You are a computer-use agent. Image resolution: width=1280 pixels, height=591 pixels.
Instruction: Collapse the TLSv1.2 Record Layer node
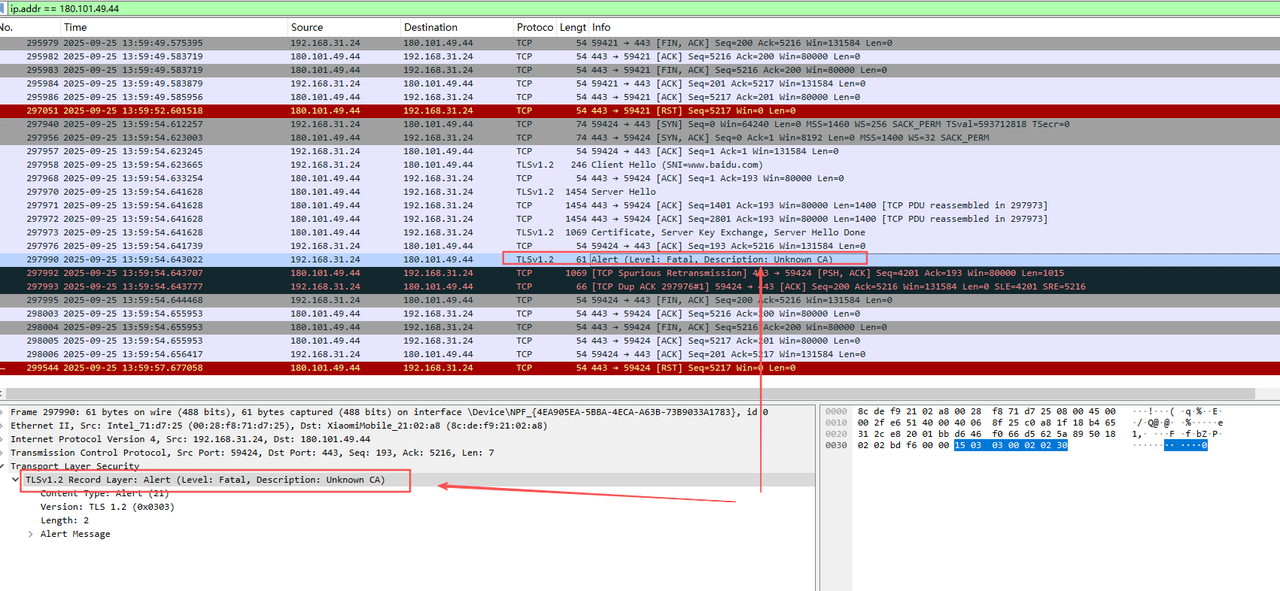tap(16, 480)
